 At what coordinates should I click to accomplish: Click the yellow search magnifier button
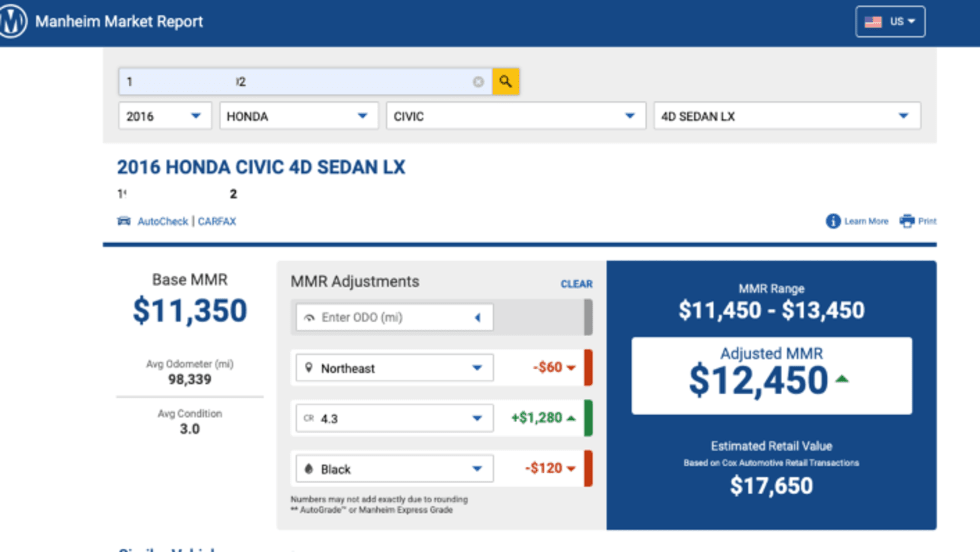click(x=506, y=82)
